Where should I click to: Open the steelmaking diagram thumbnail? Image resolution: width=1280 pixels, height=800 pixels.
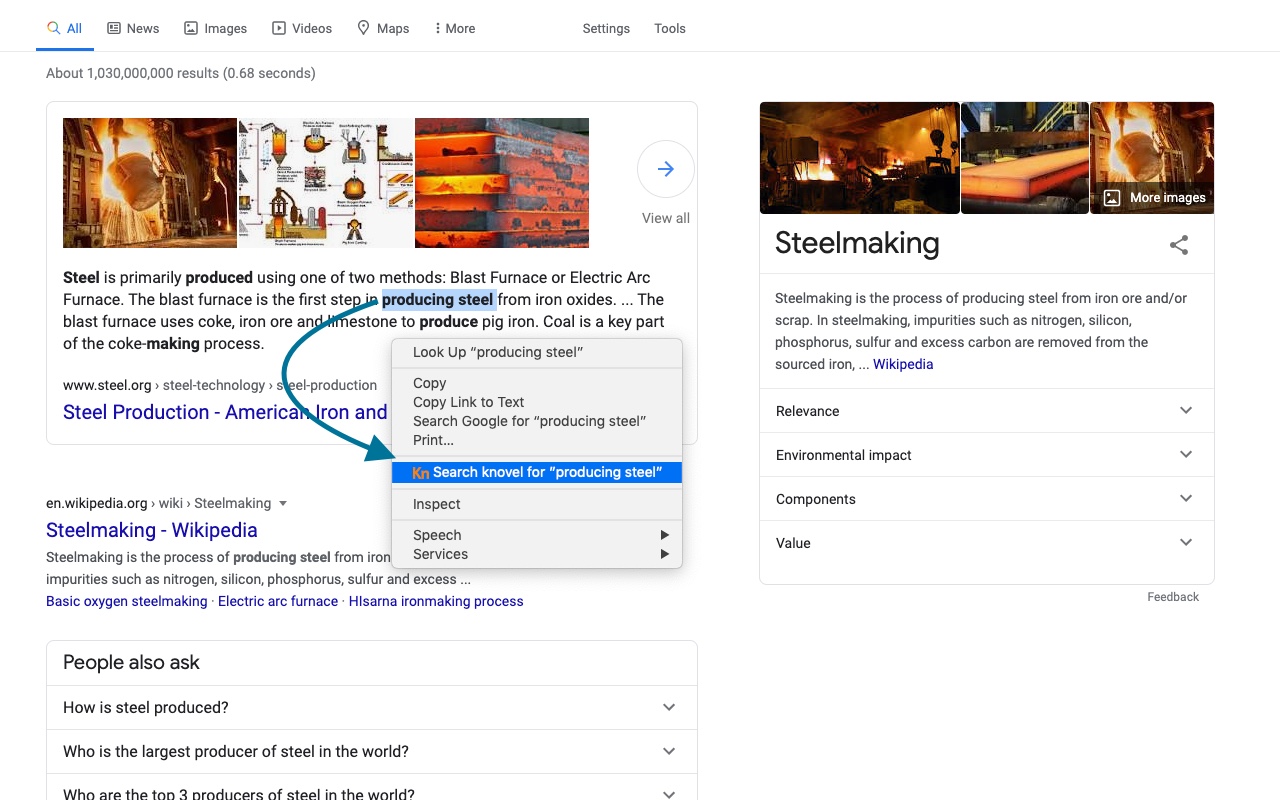(326, 183)
